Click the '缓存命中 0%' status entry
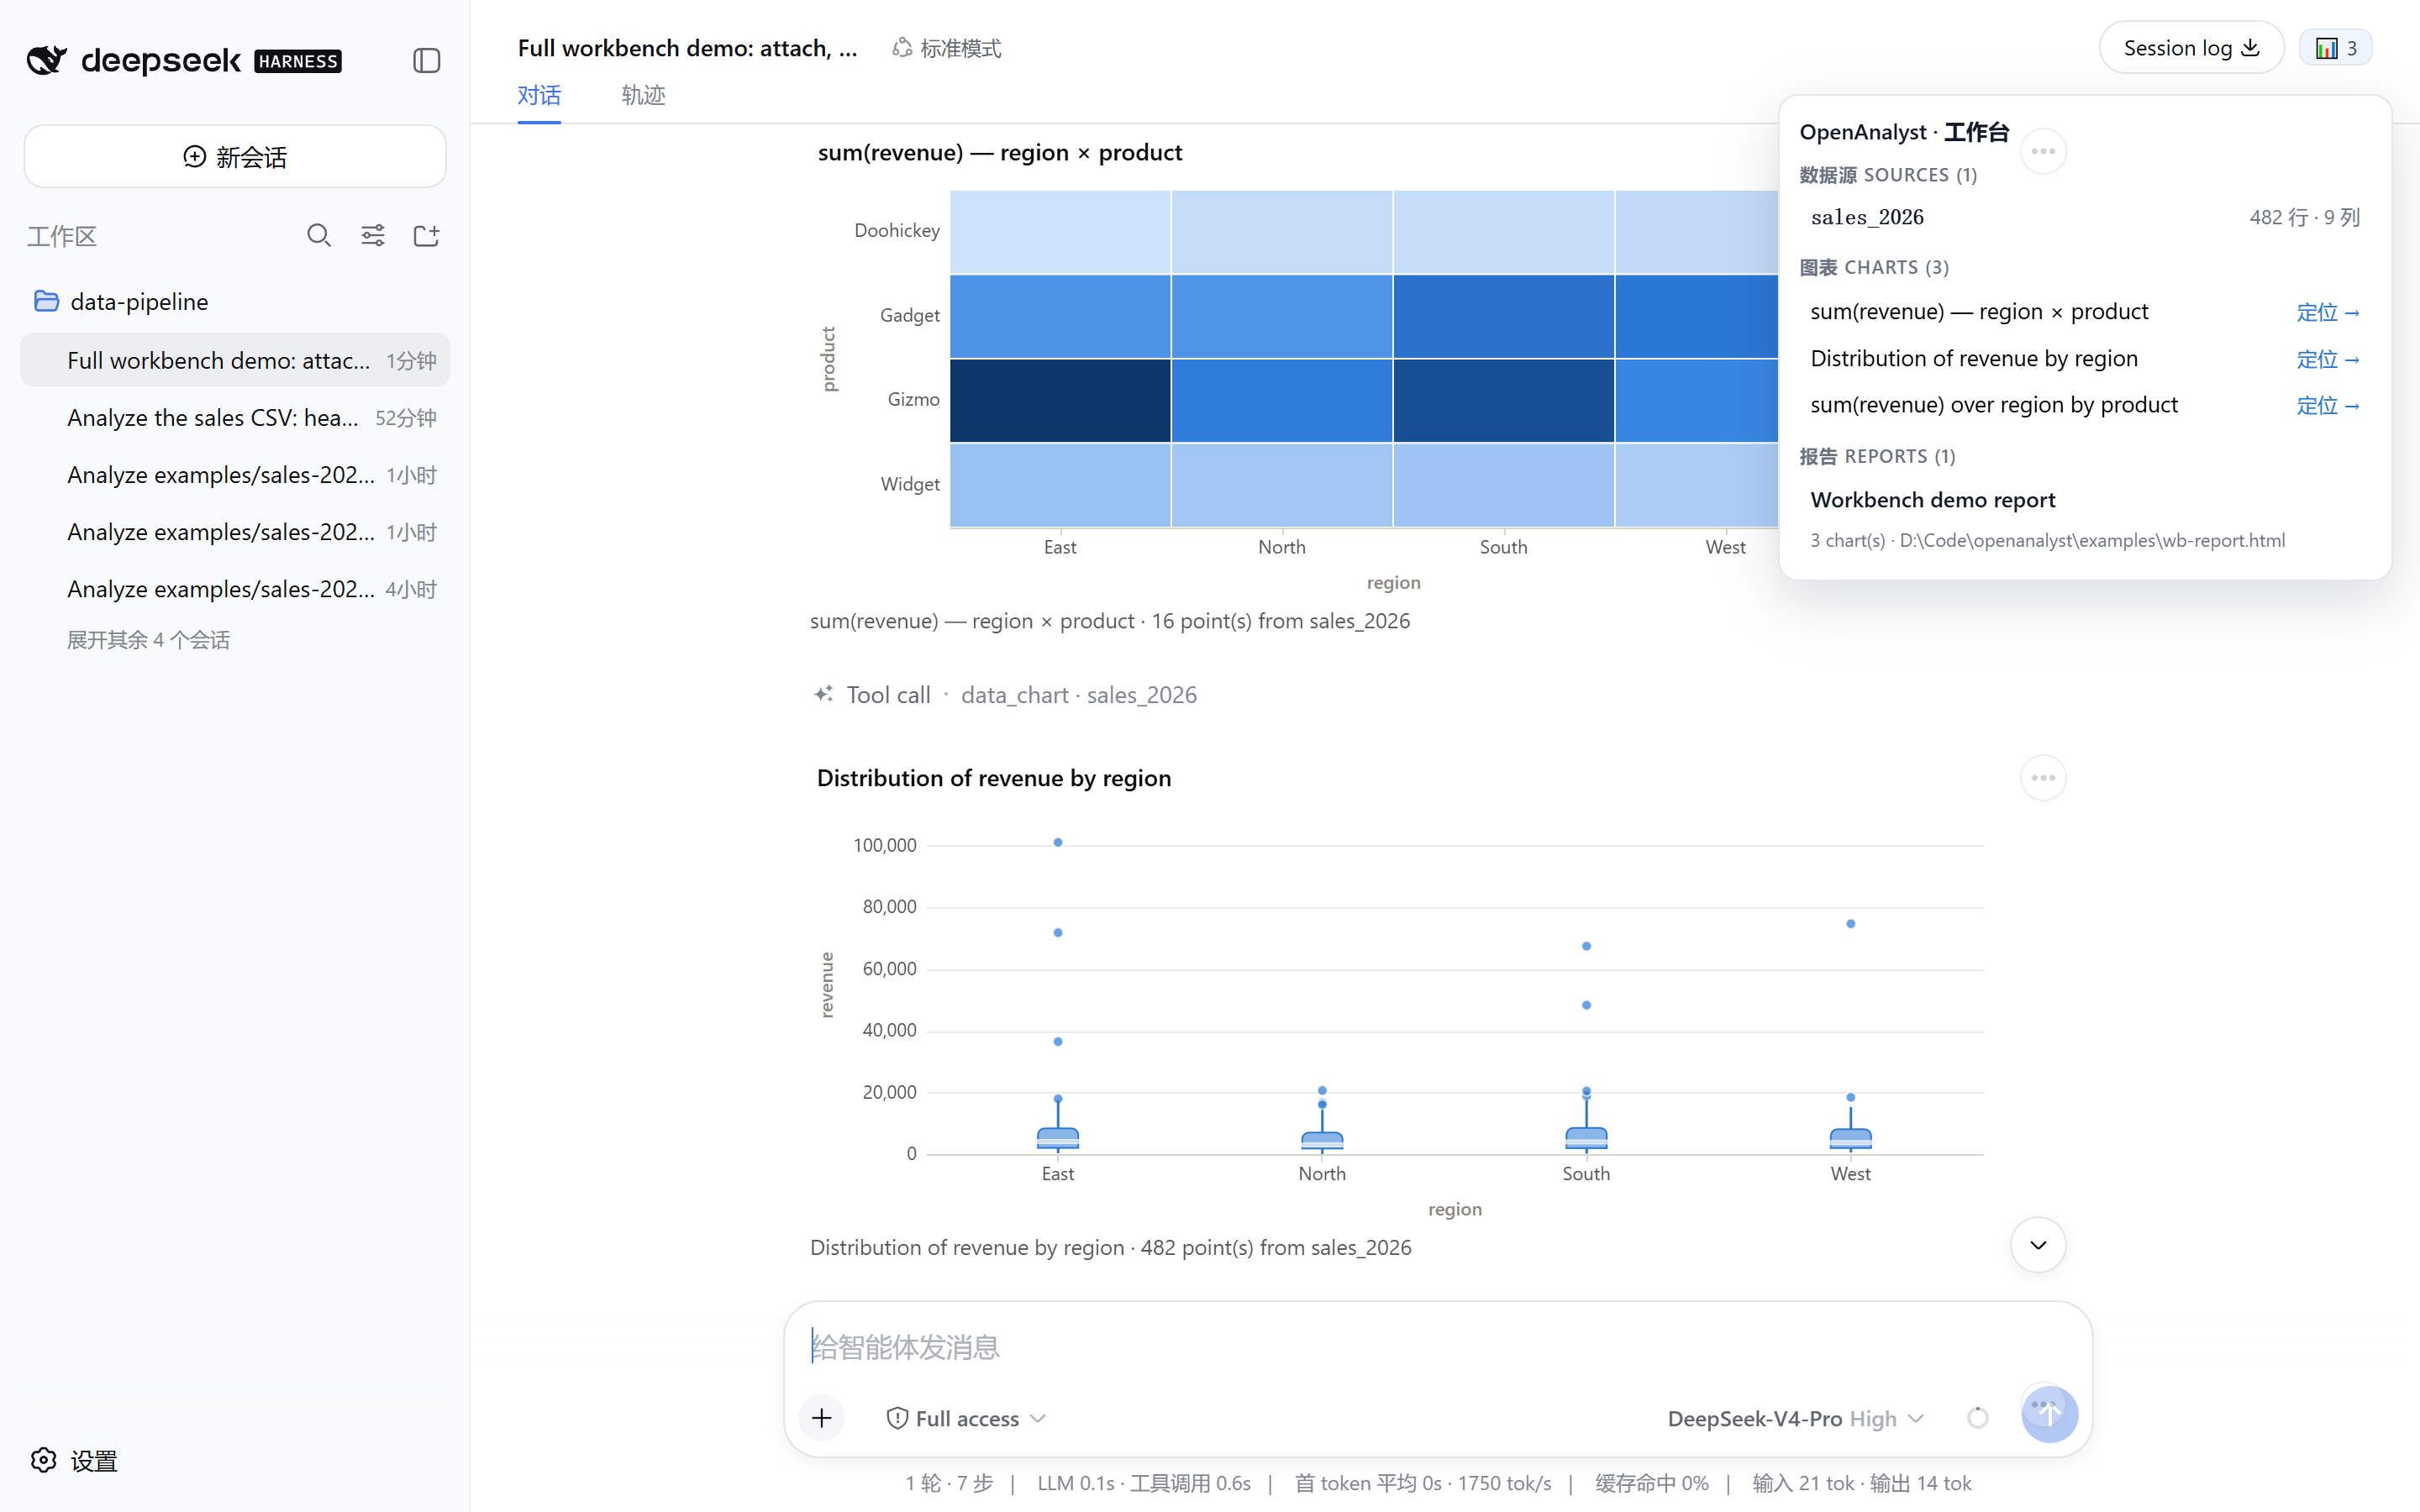Screen dimensions: 2420x1512 pos(1651,1483)
